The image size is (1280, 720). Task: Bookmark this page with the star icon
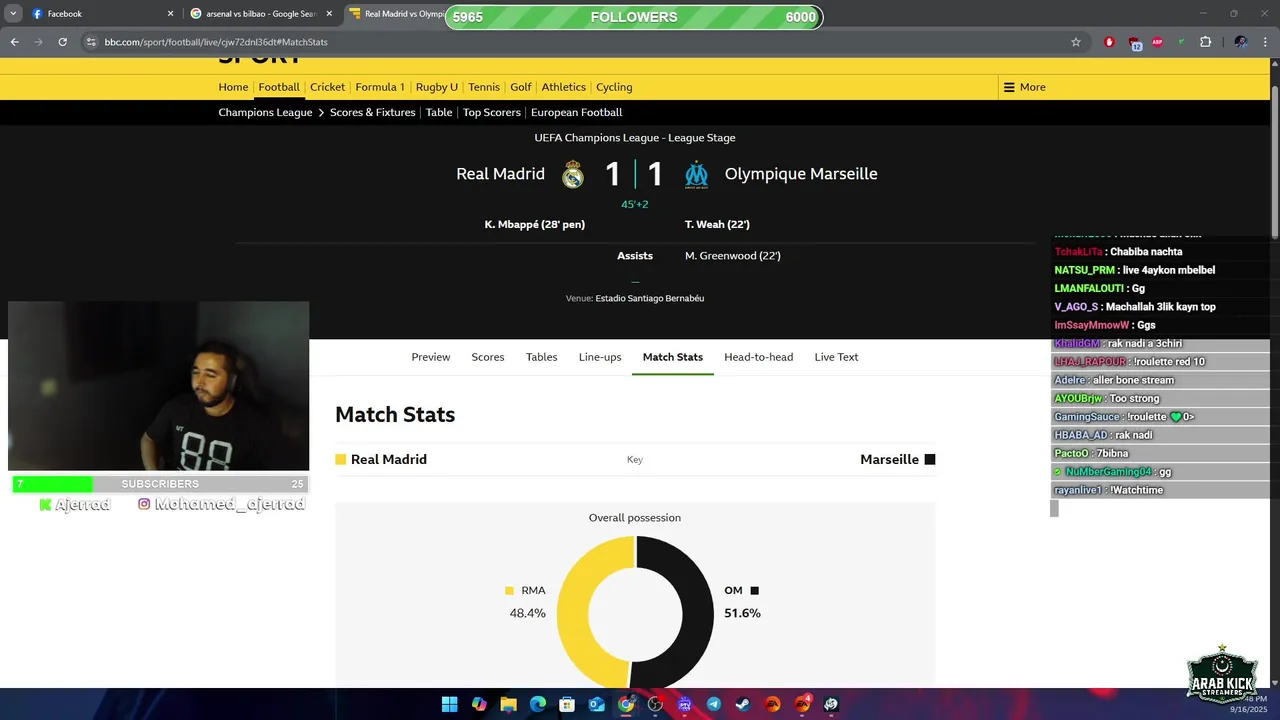click(1076, 42)
